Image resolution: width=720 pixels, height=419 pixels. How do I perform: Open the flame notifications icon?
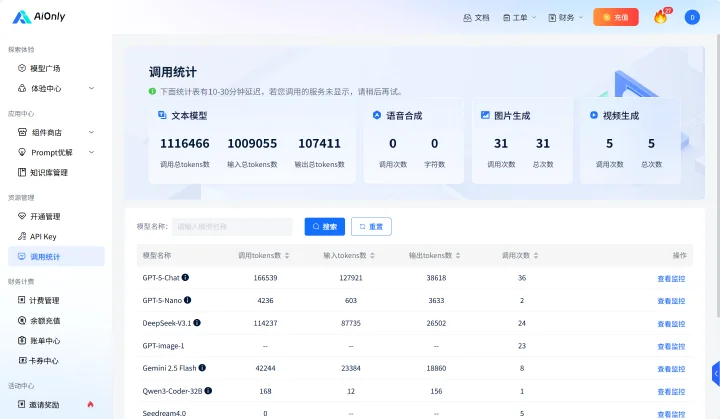click(x=660, y=17)
